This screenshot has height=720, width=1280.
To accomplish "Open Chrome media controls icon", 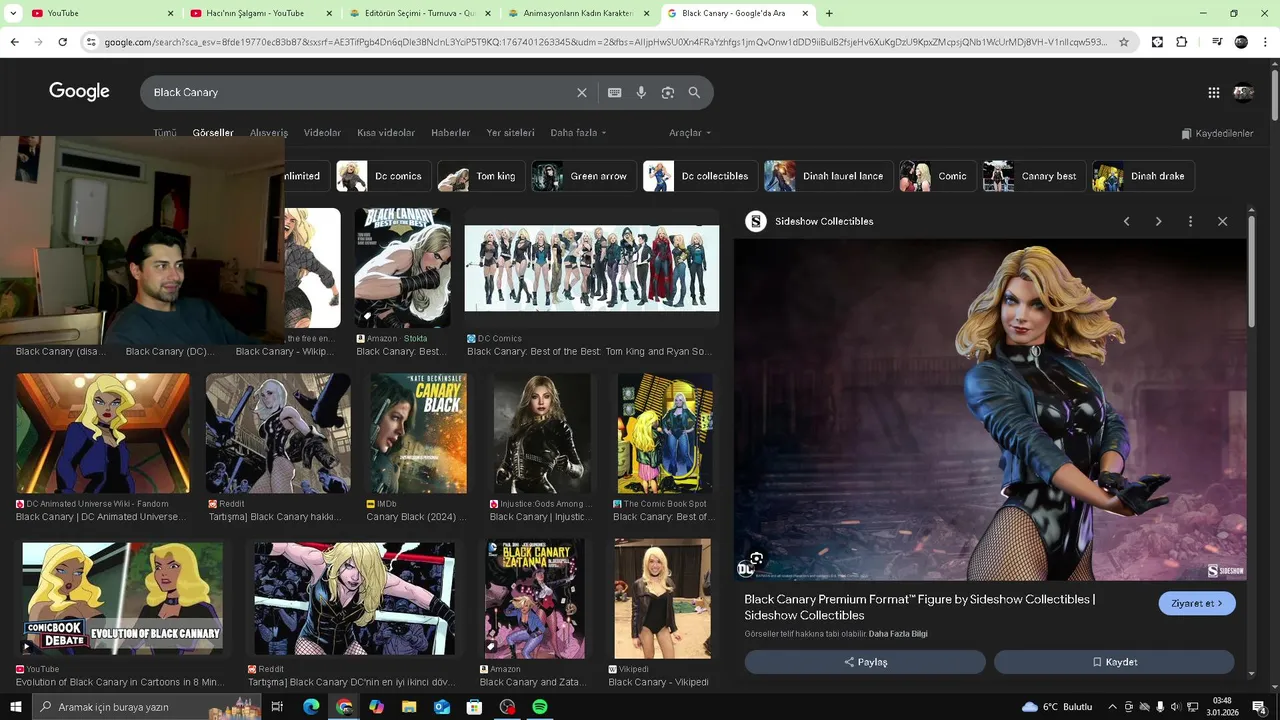I will coord(1217,42).
